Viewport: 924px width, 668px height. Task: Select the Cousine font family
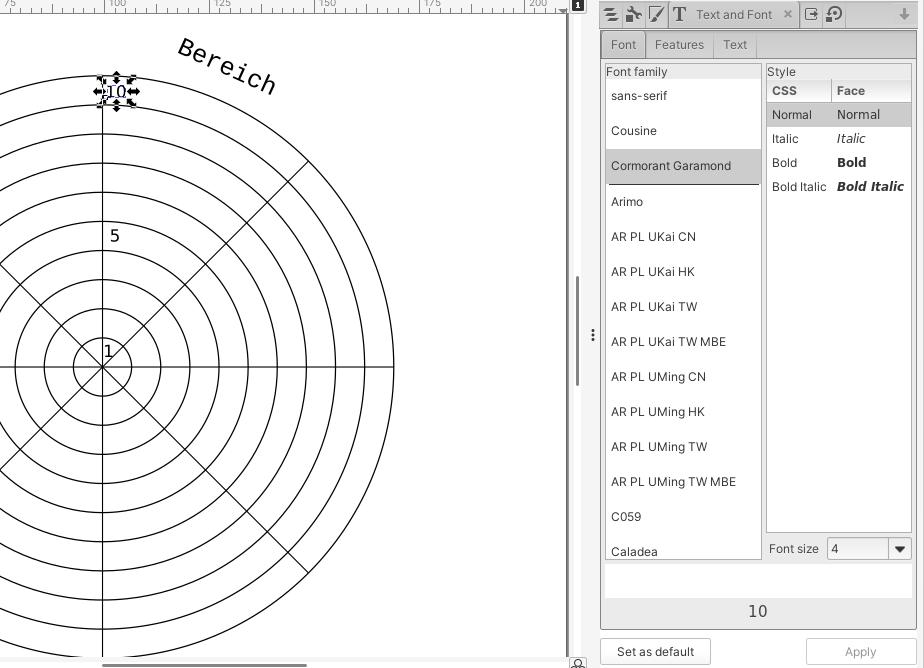pos(683,131)
